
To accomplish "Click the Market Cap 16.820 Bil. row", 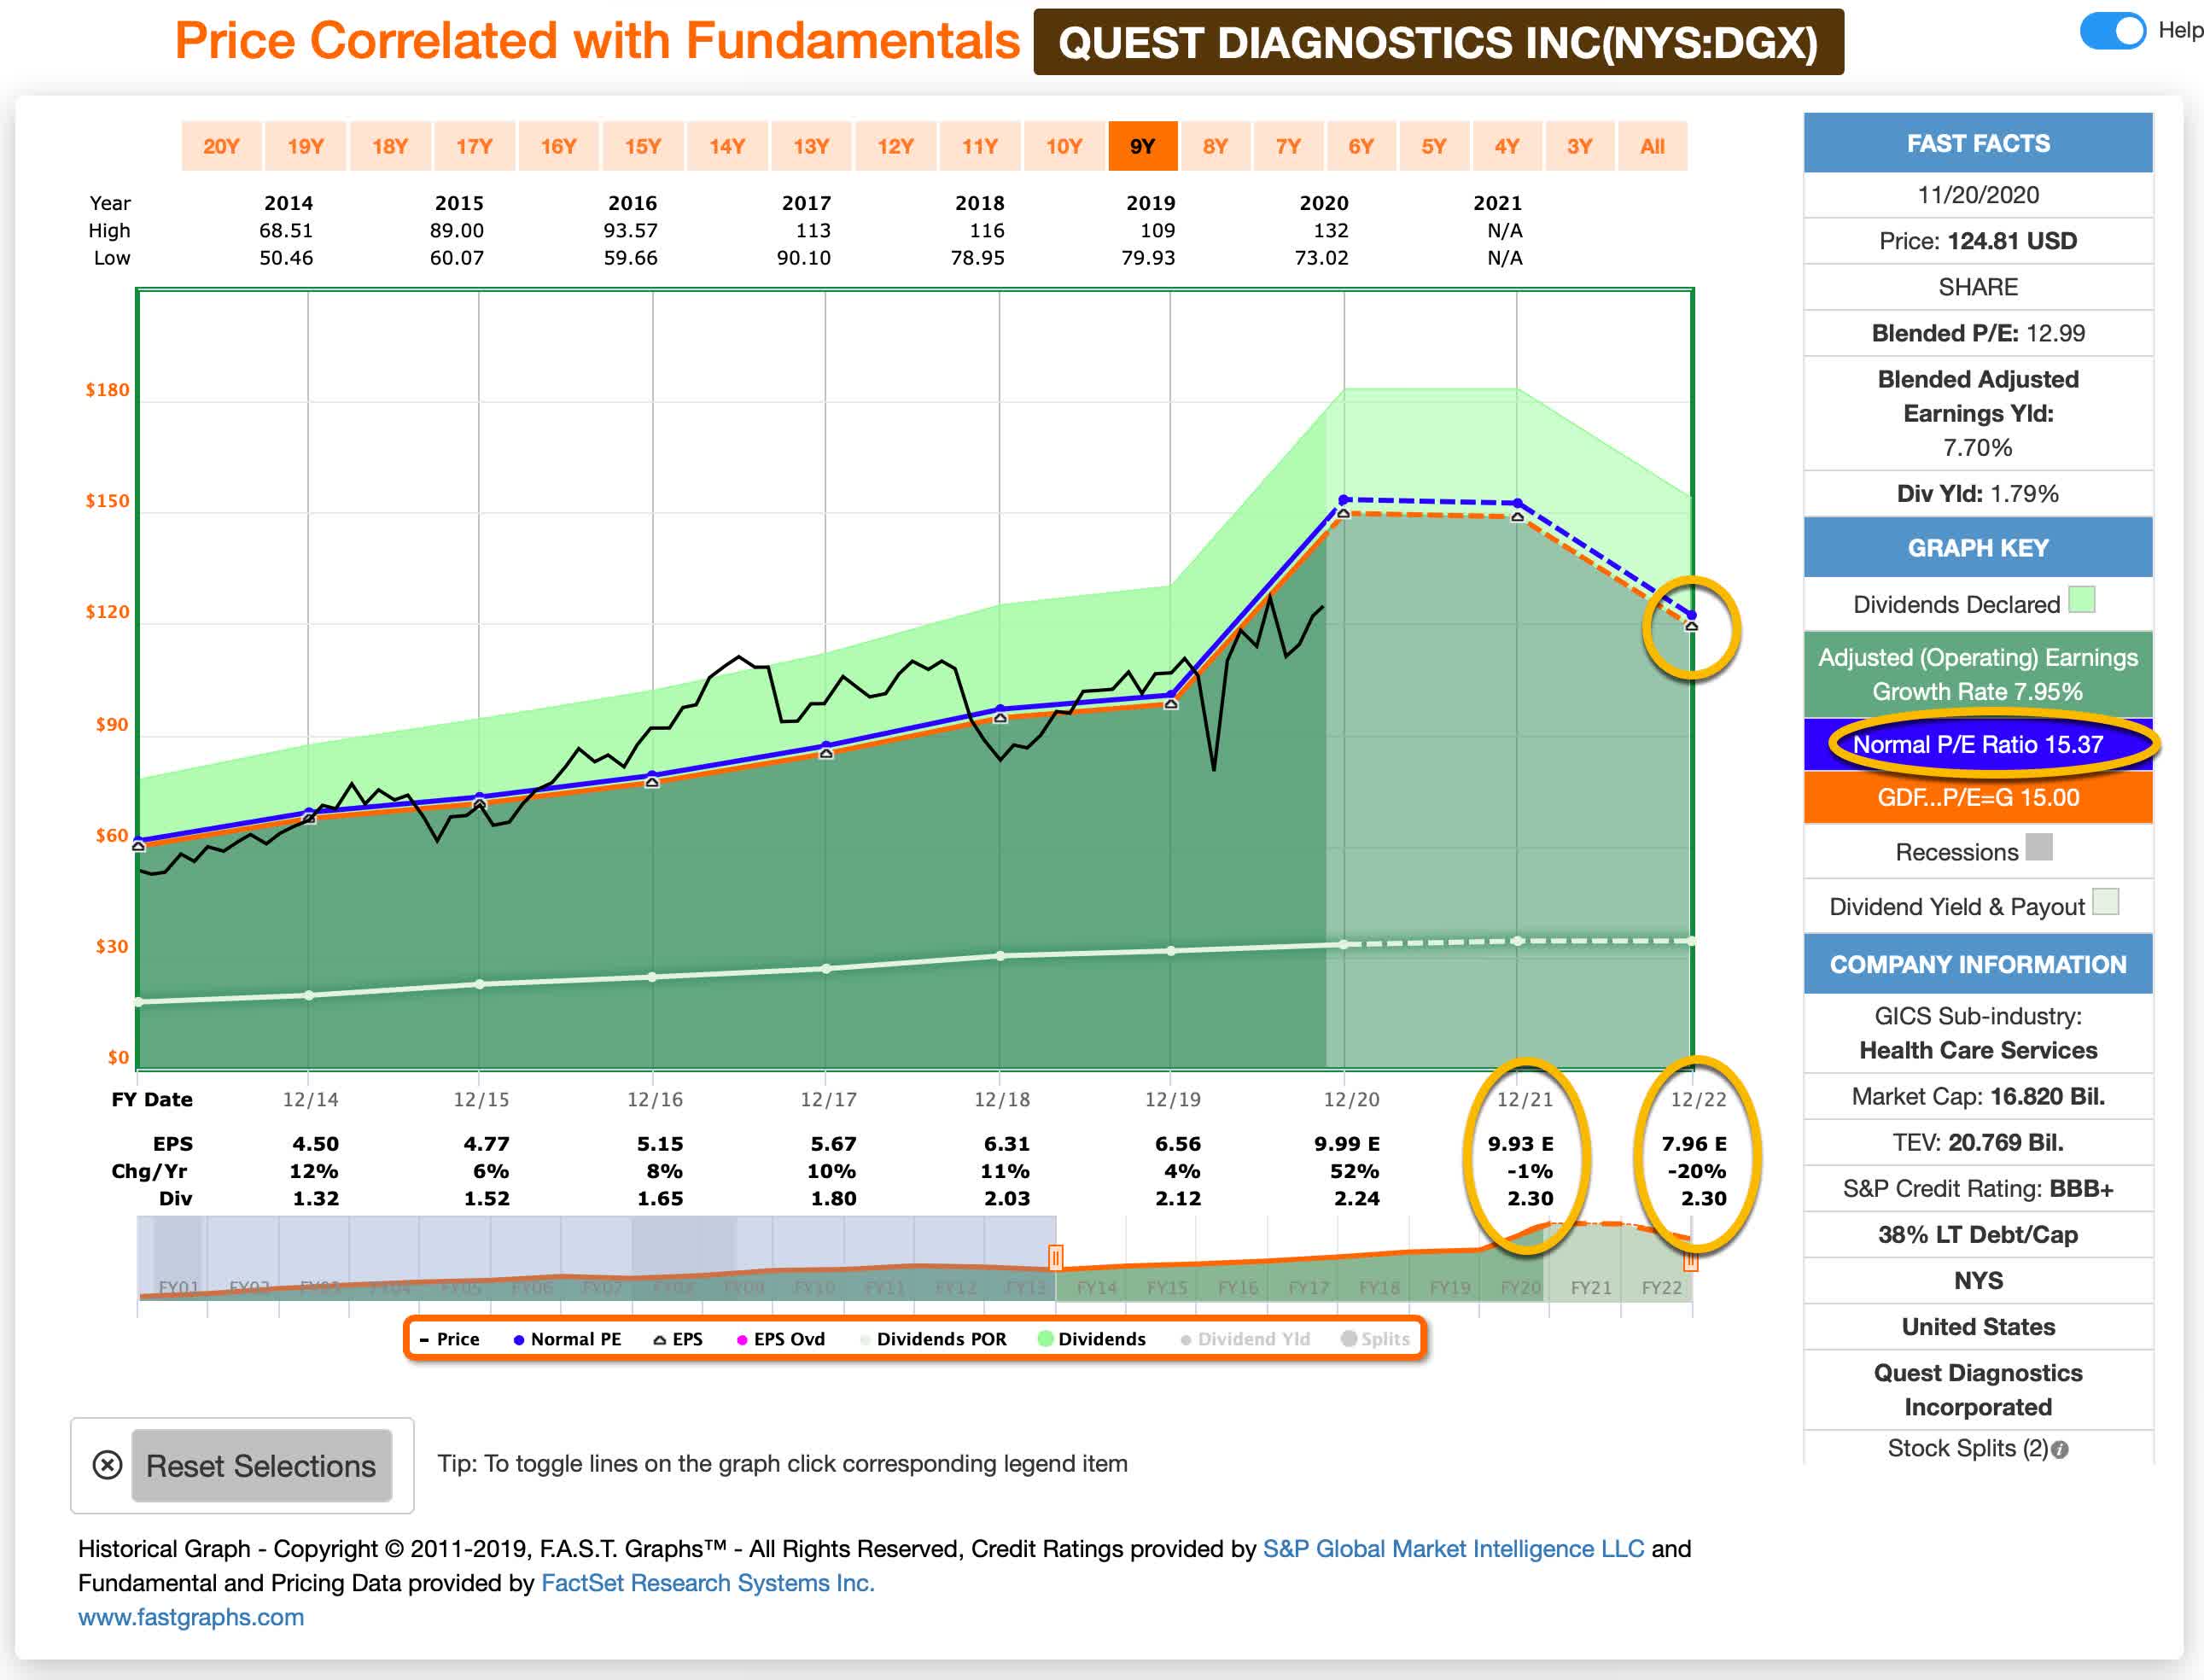I will [x=1978, y=1097].
